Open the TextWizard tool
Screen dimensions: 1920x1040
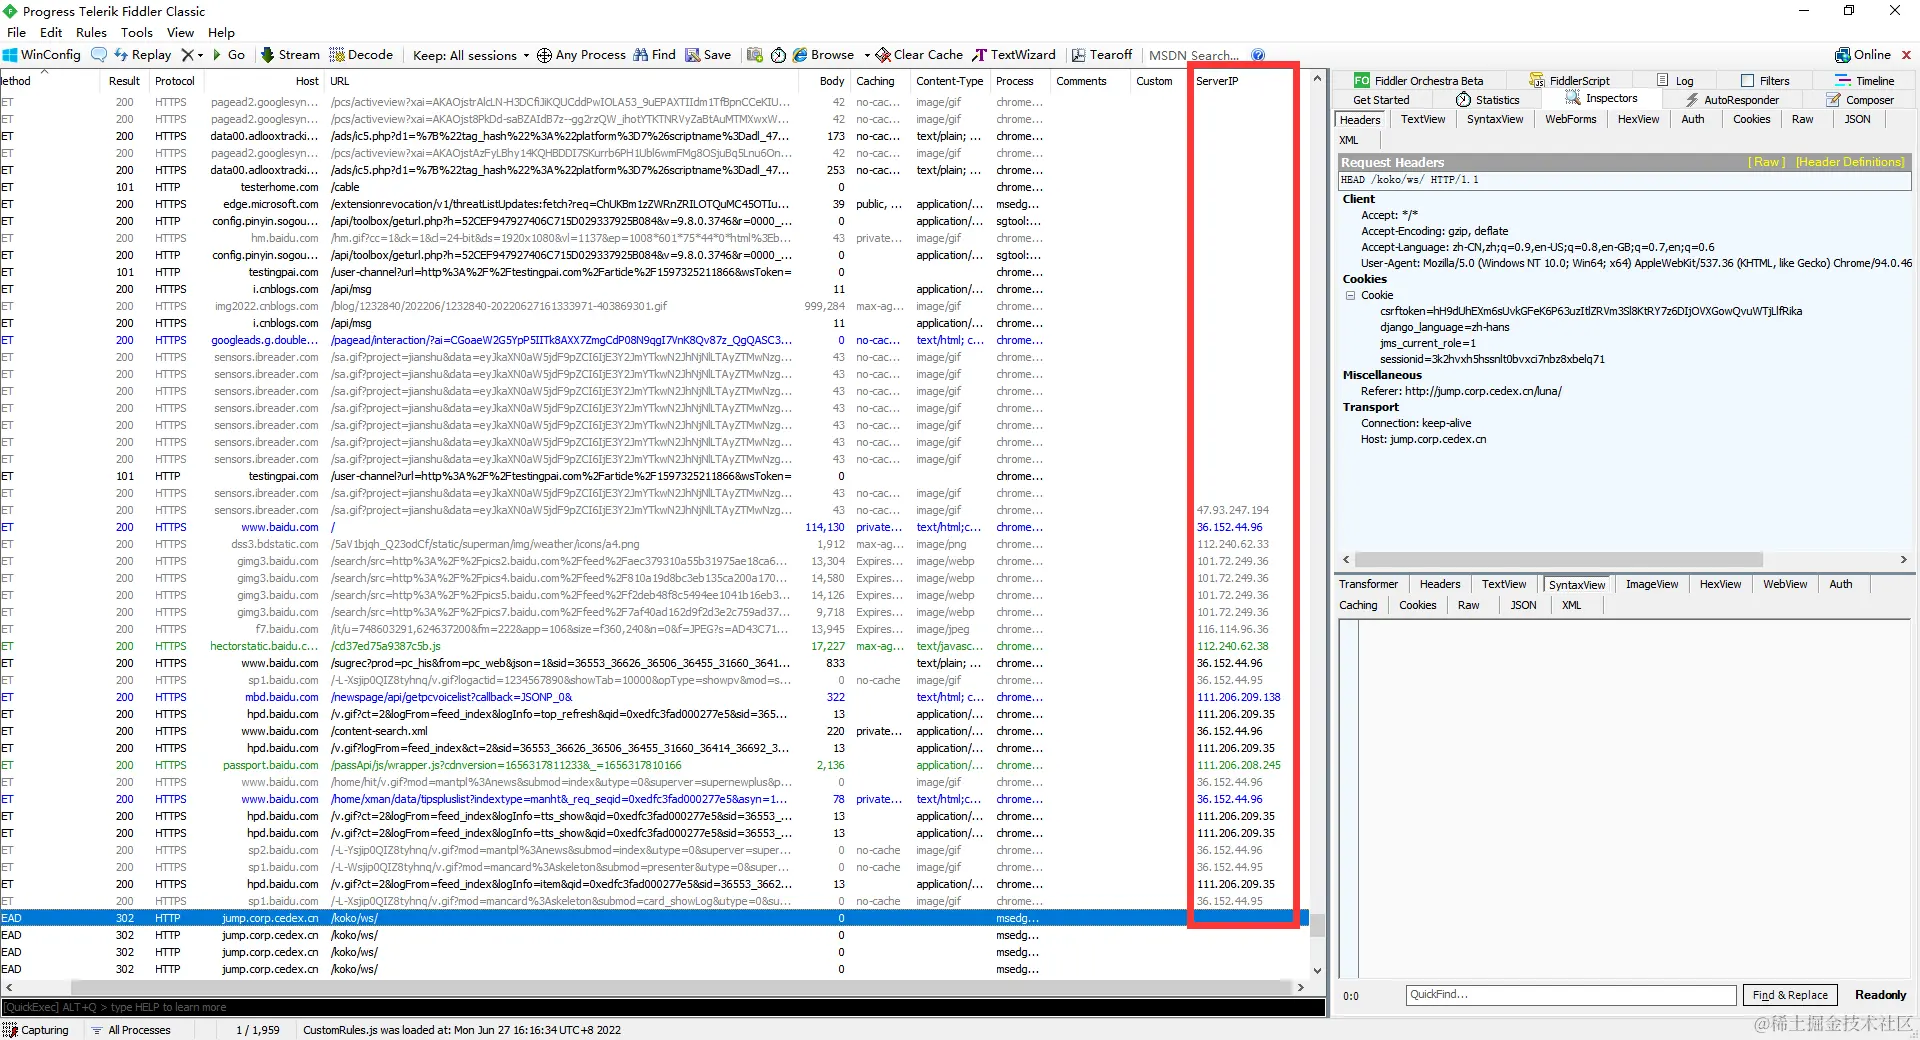[x=1014, y=55]
